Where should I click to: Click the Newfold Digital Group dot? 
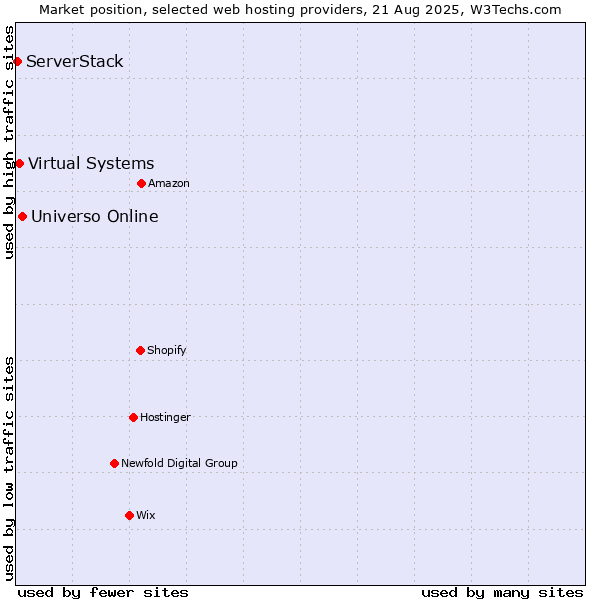[x=114, y=464]
